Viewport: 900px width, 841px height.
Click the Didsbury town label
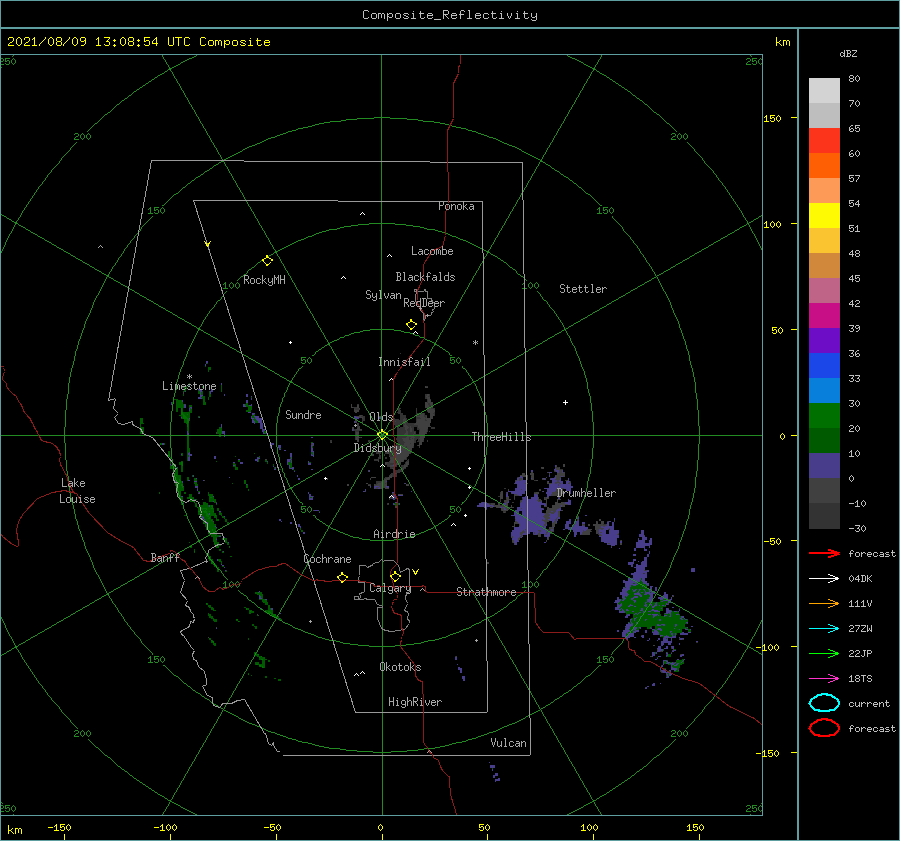pos(377,448)
